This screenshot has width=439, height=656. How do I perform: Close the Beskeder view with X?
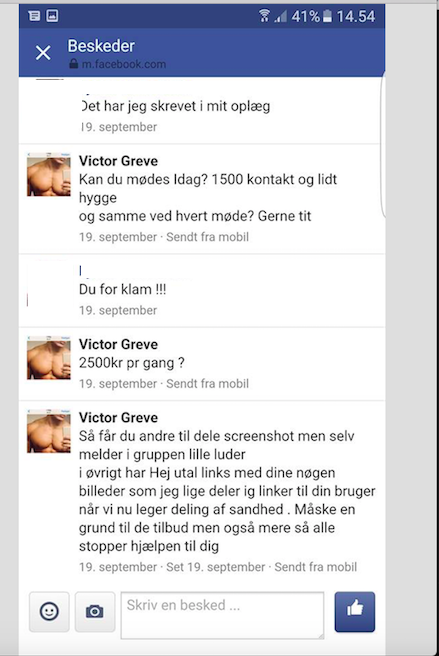(43, 53)
